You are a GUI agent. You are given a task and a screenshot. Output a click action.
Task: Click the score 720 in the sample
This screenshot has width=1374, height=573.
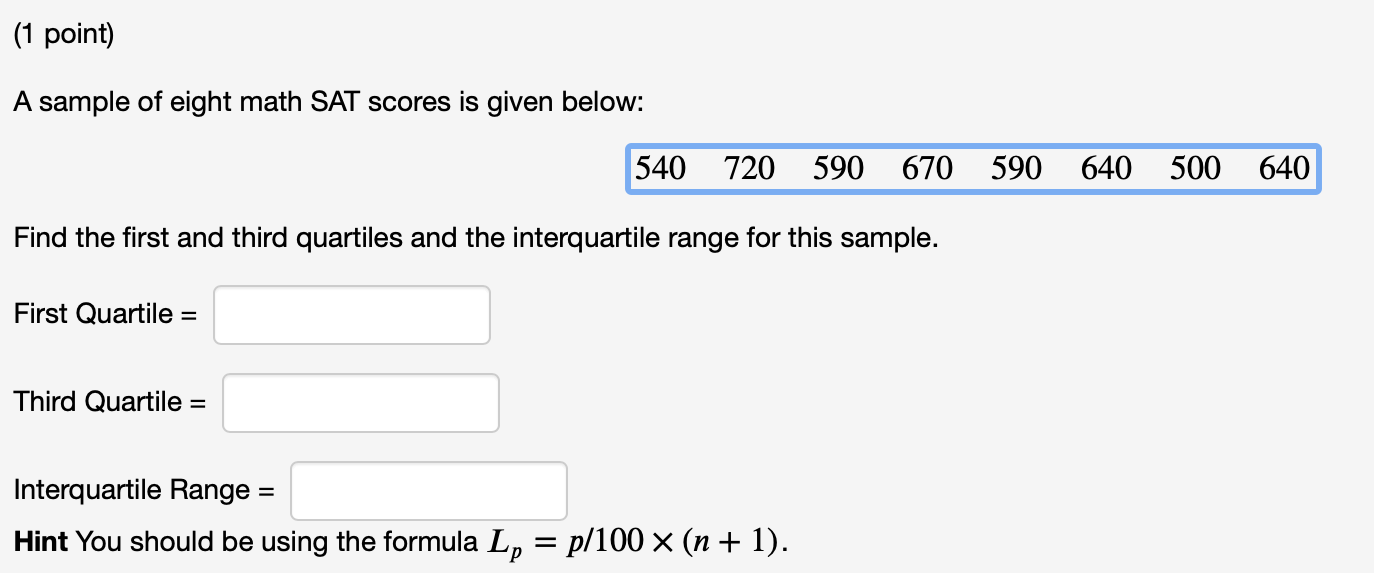[749, 168]
